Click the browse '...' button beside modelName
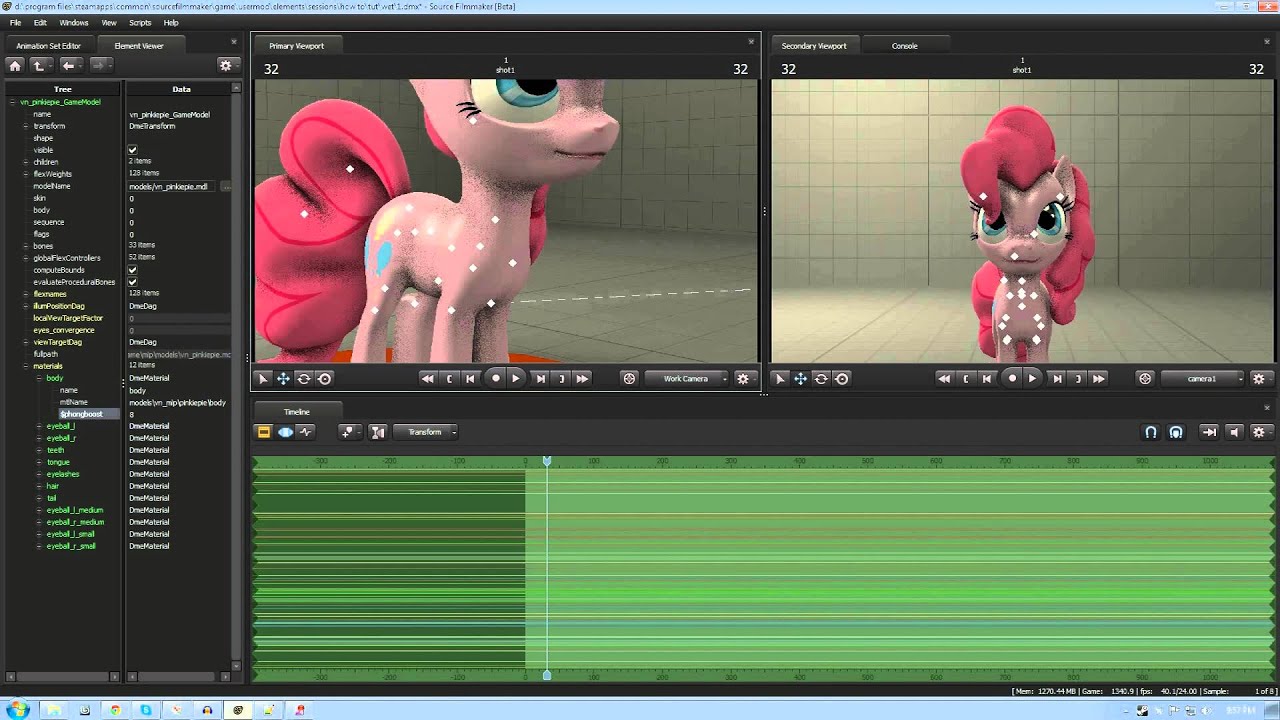The image size is (1280, 720). tap(225, 186)
